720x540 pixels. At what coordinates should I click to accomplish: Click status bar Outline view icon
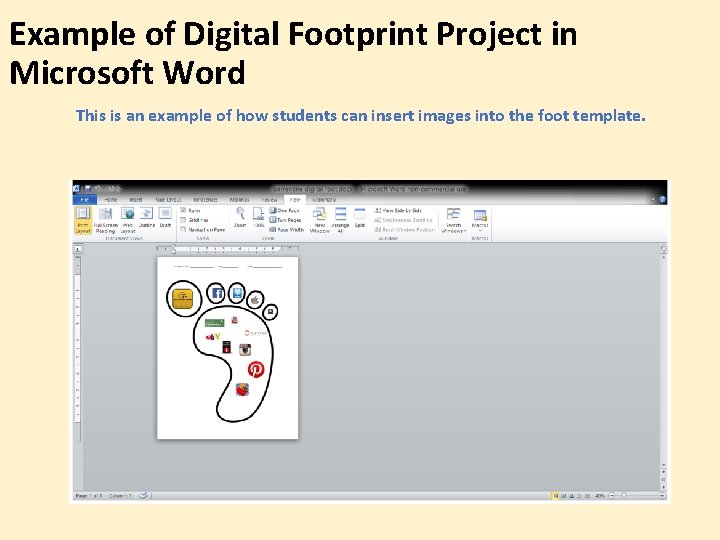tap(579, 496)
